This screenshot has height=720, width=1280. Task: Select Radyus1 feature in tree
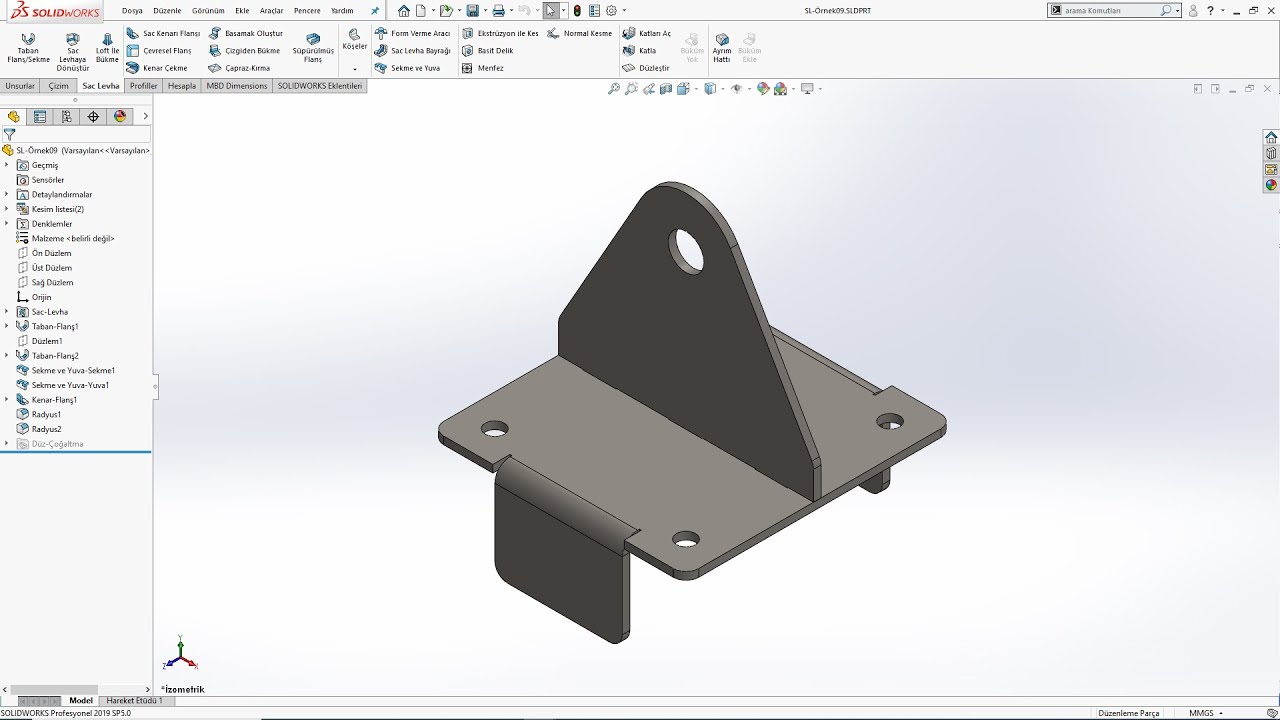coord(40,414)
